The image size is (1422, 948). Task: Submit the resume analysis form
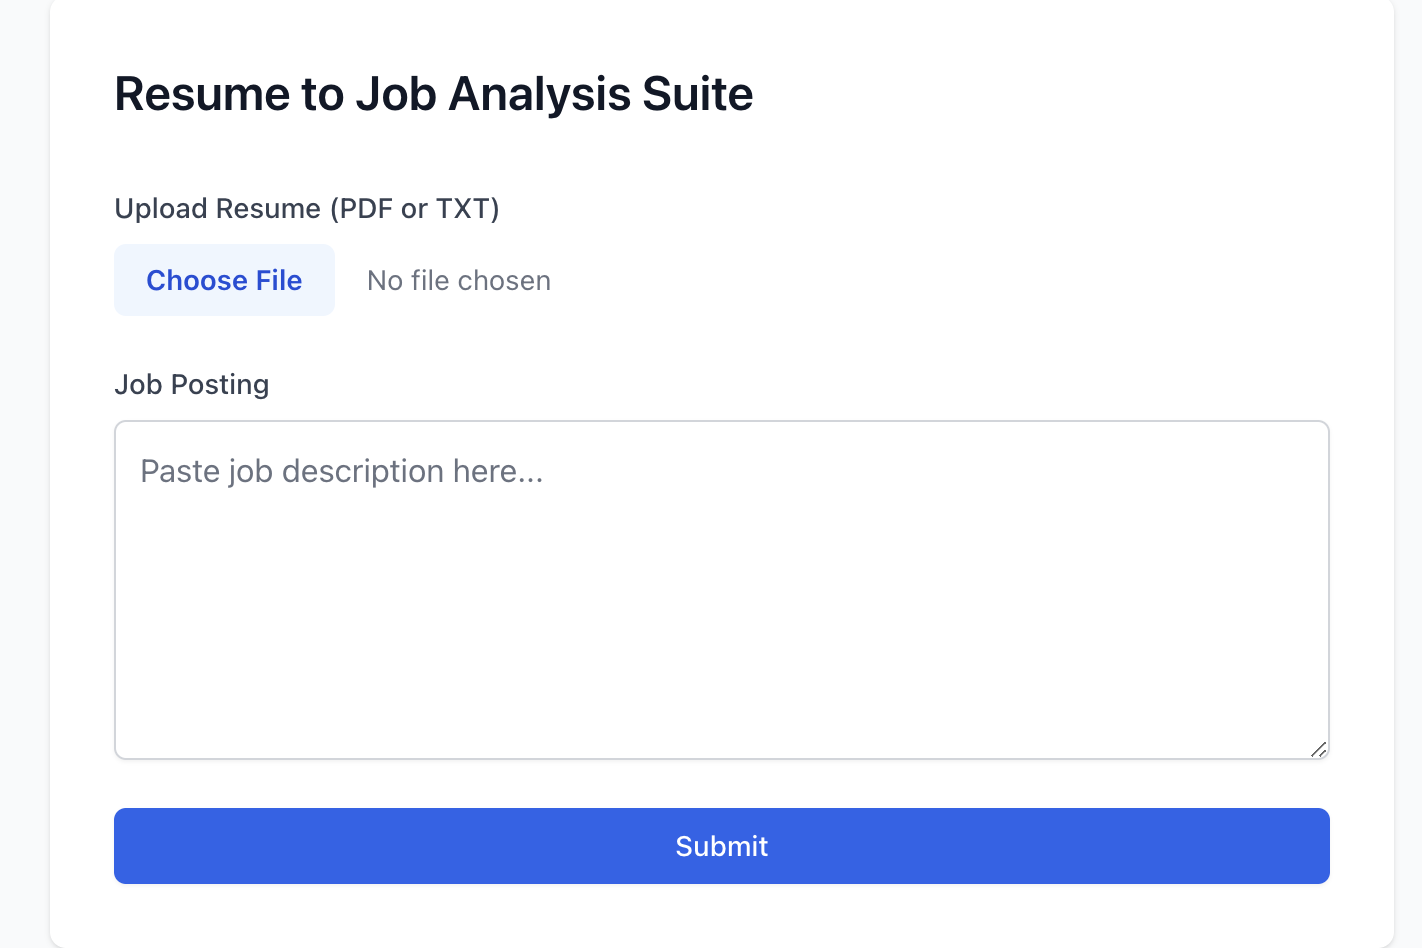click(x=721, y=846)
